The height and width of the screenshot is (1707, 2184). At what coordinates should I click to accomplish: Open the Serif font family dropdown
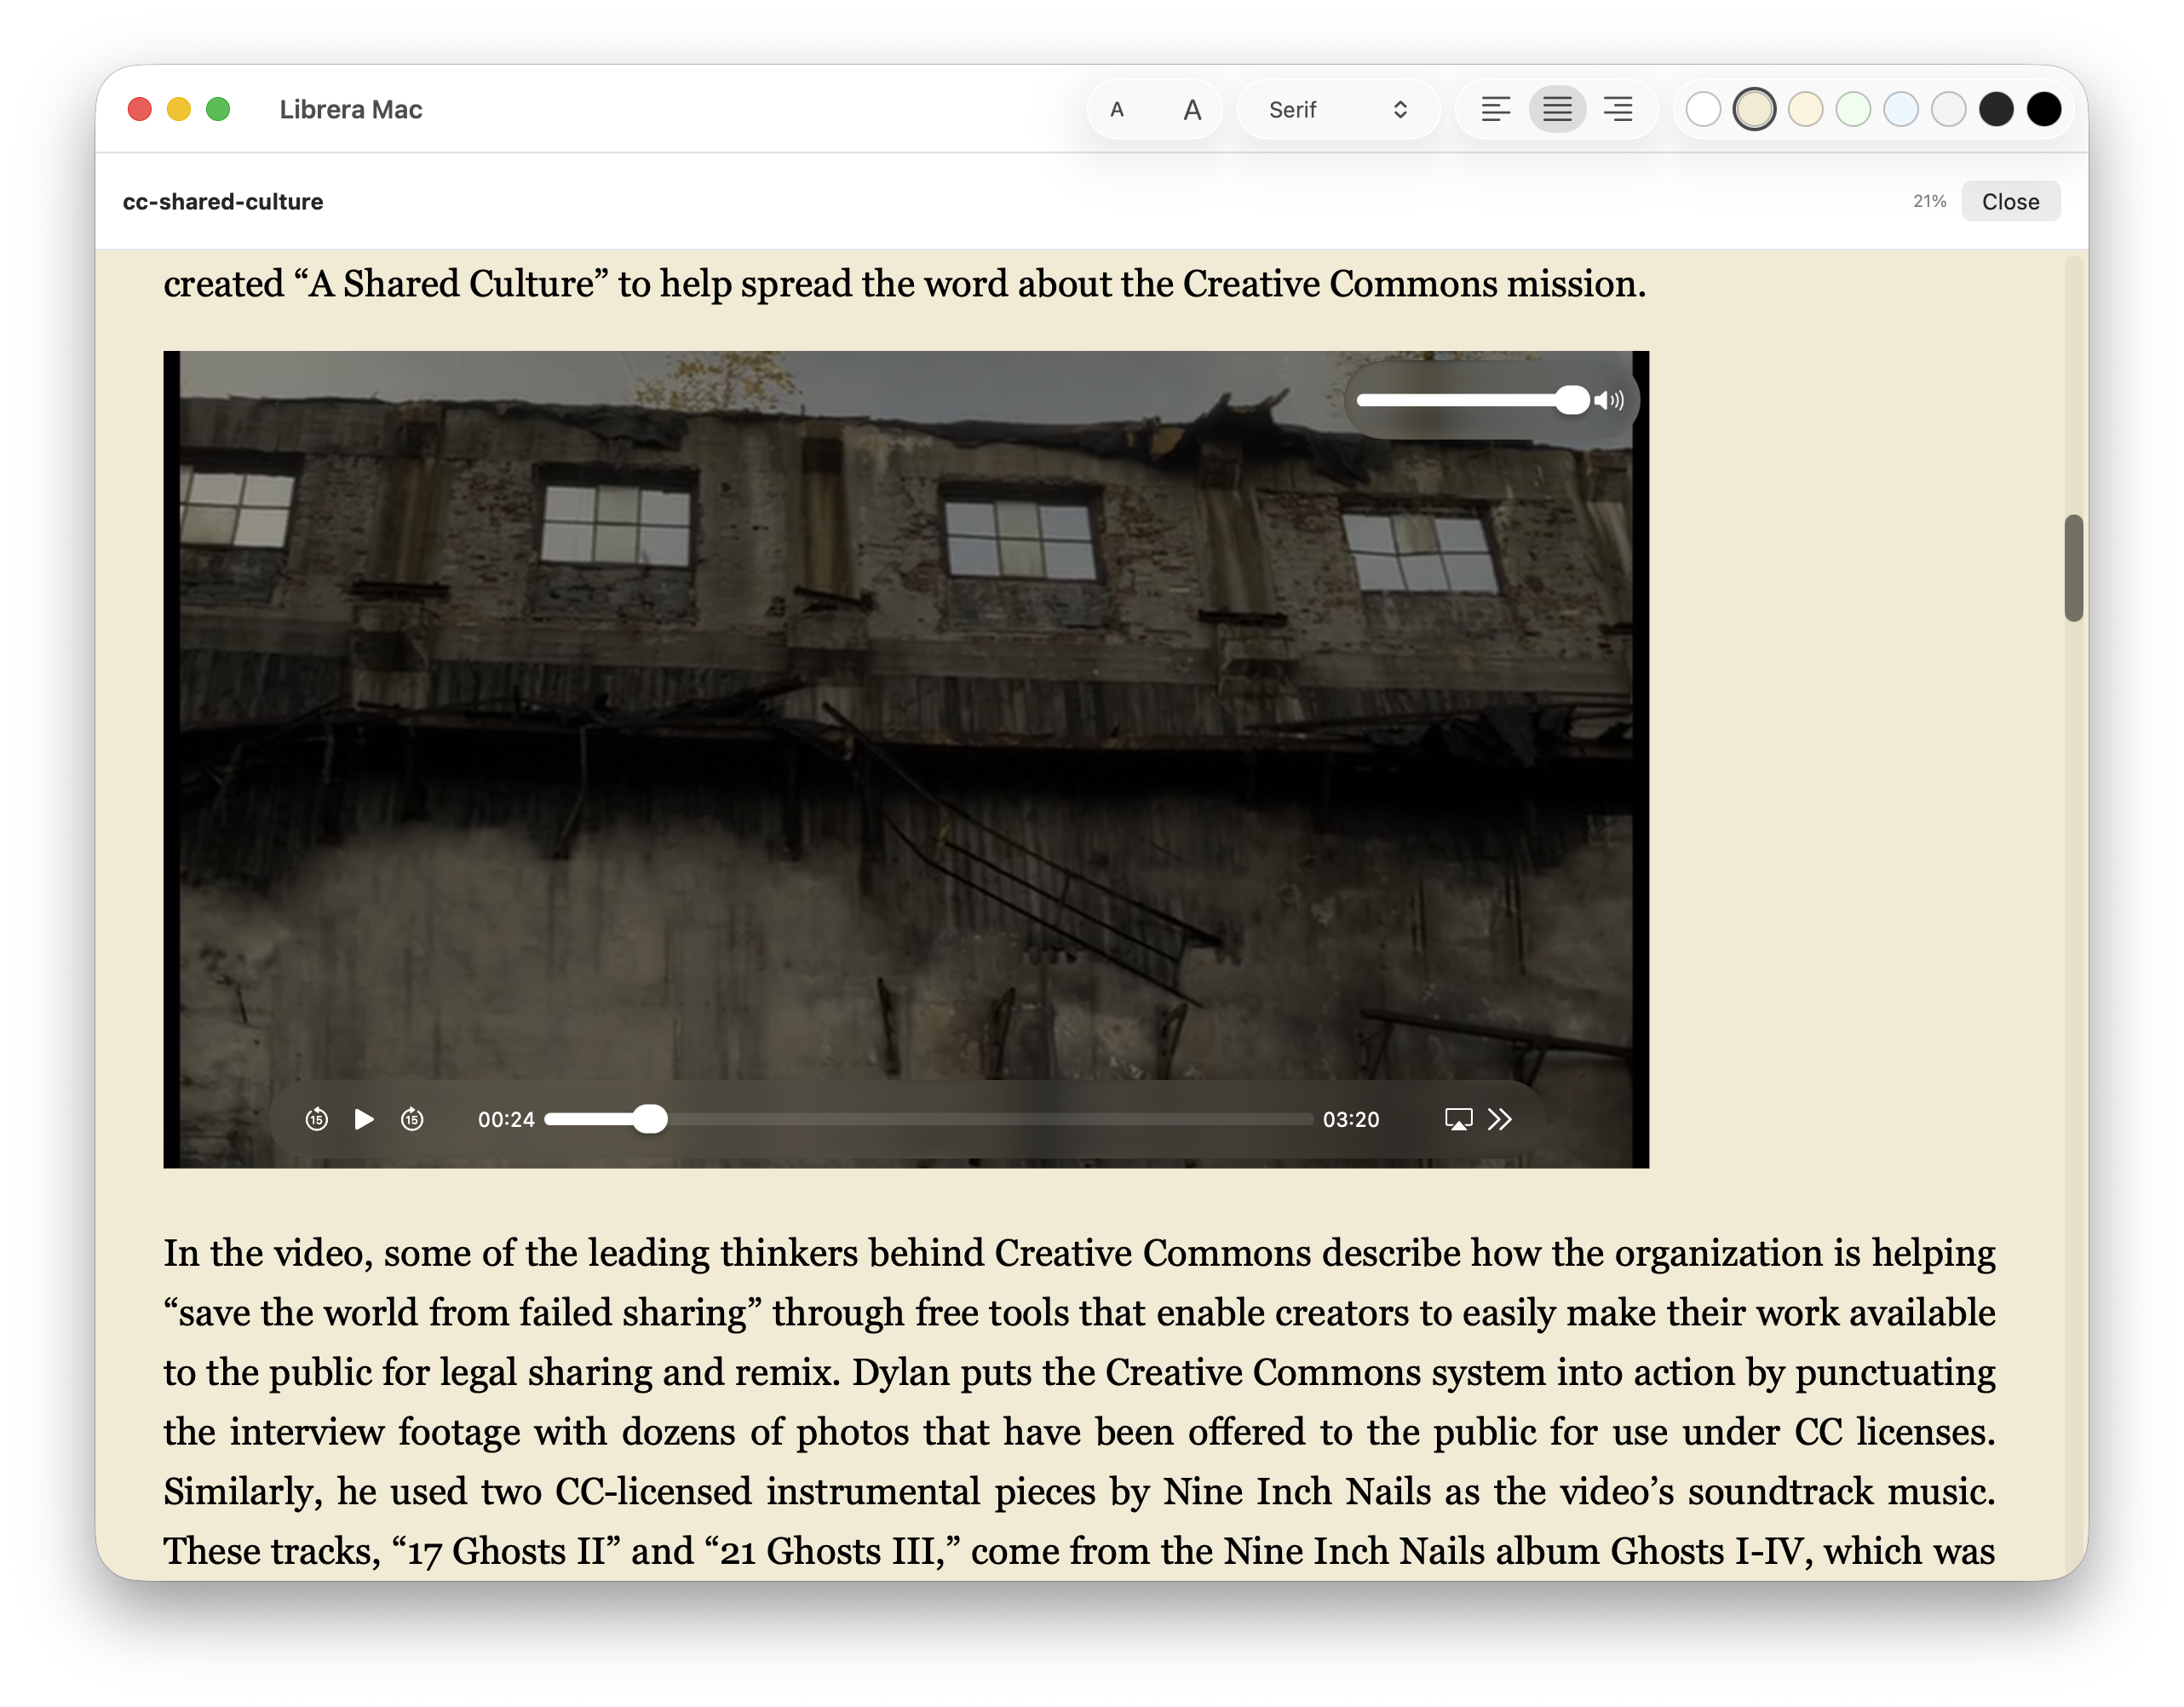[x=1338, y=109]
